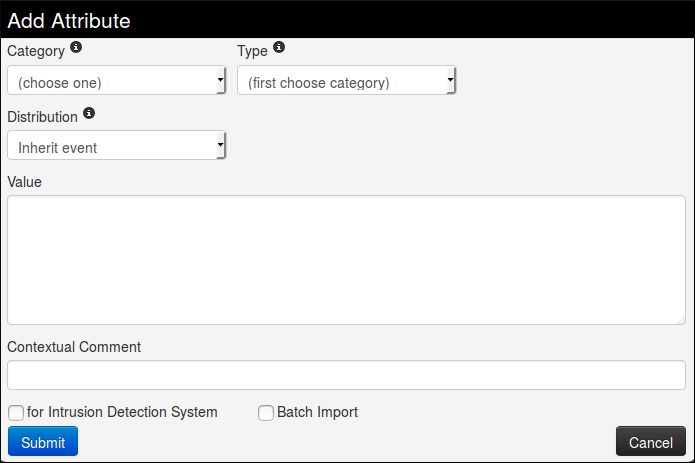Expand the Type dropdown list
Image resolution: width=695 pixels, height=463 pixels.
point(346,82)
